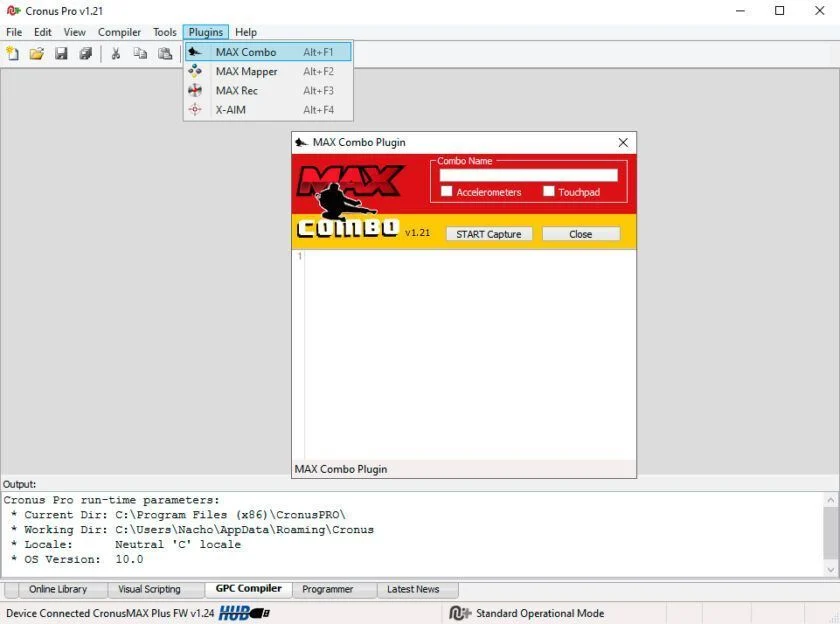The image size is (840, 624).
Task: Enable the Accelerometers checkbox
Action: [x=446, y=191]
